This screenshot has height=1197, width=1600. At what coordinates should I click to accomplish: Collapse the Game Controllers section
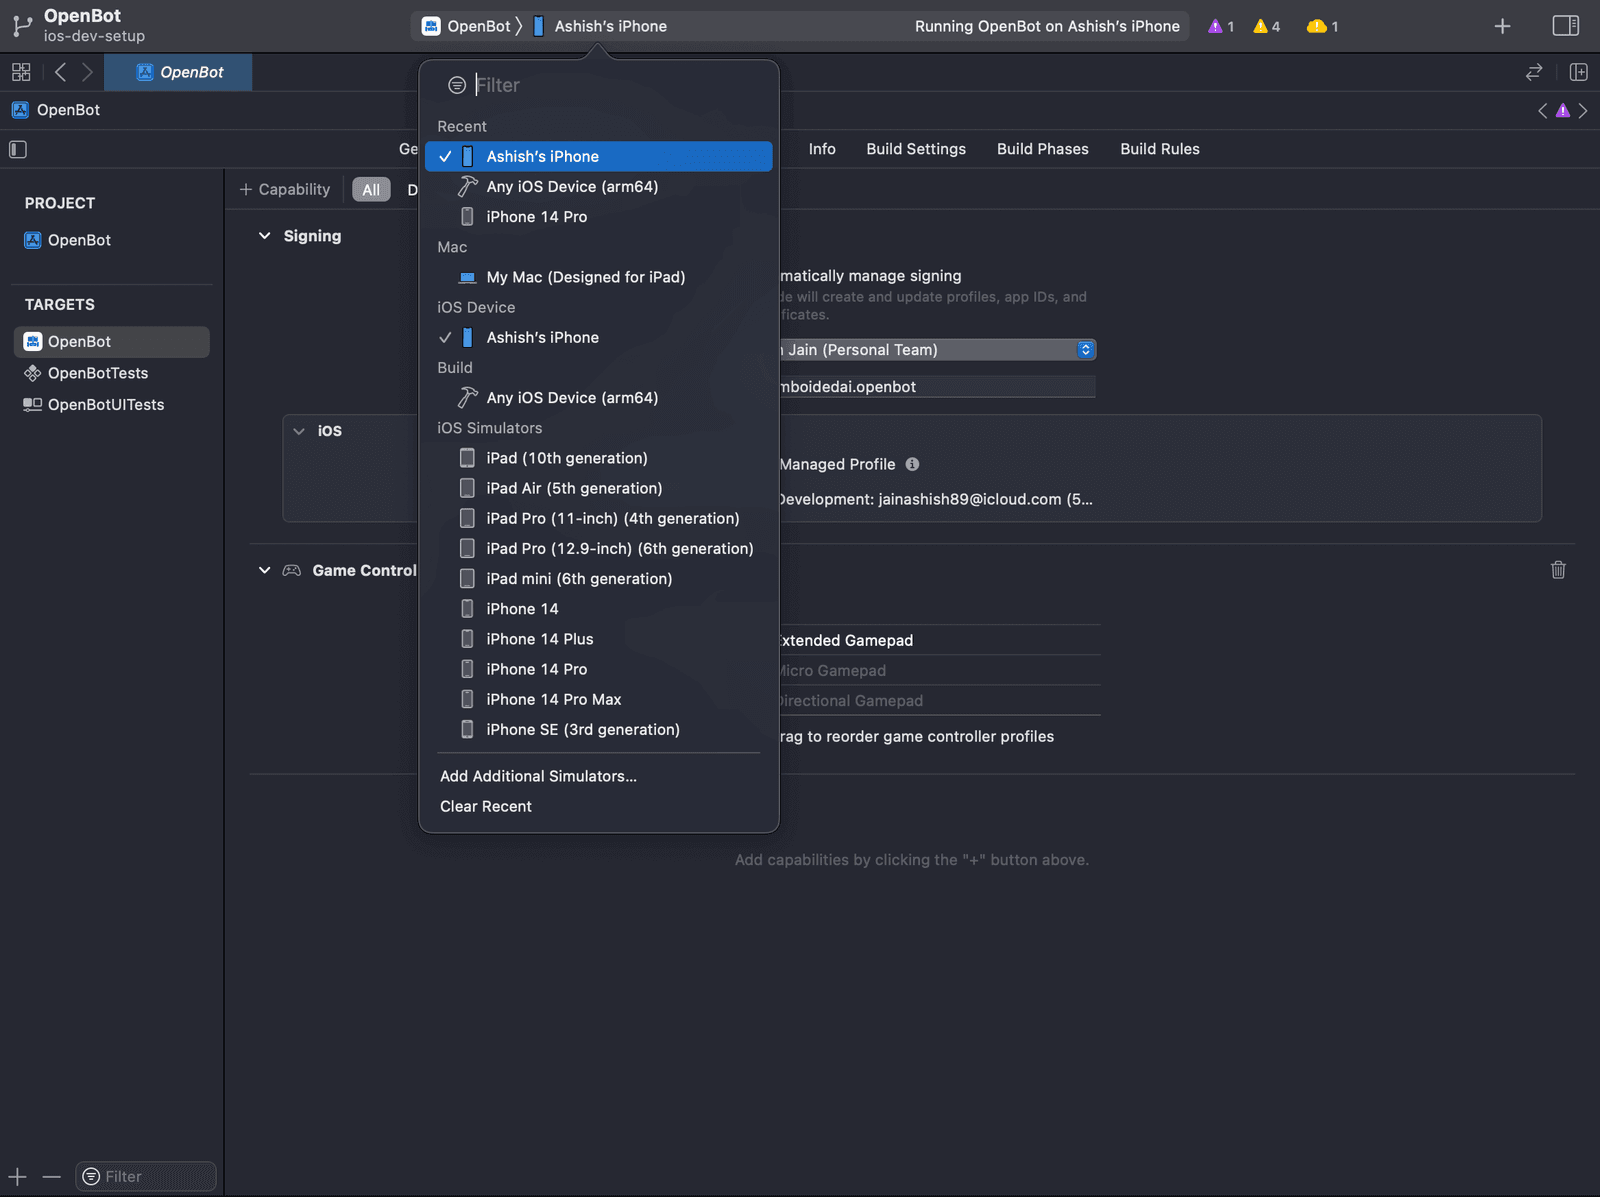[x=265, y=570]
